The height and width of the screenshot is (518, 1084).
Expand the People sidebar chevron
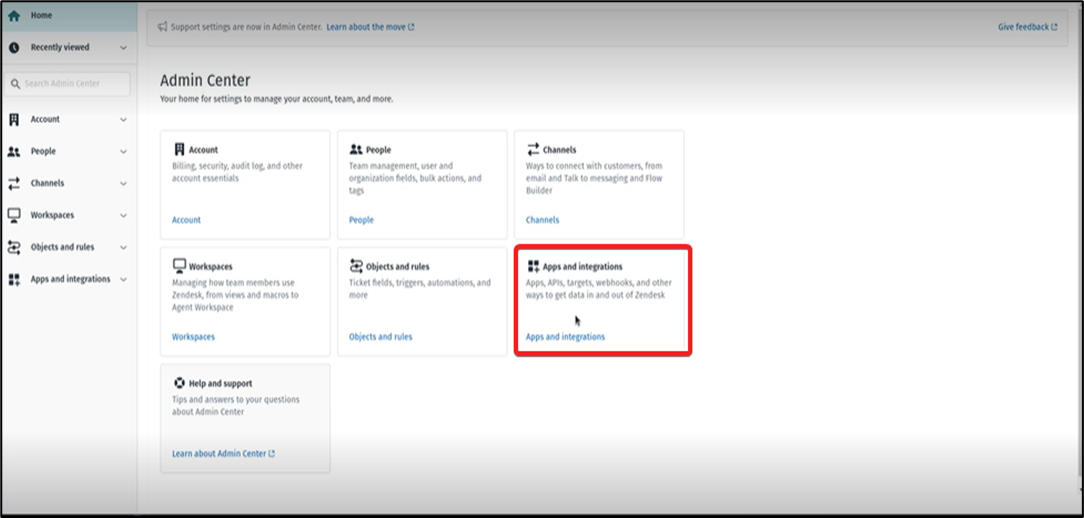coord(123,151)
